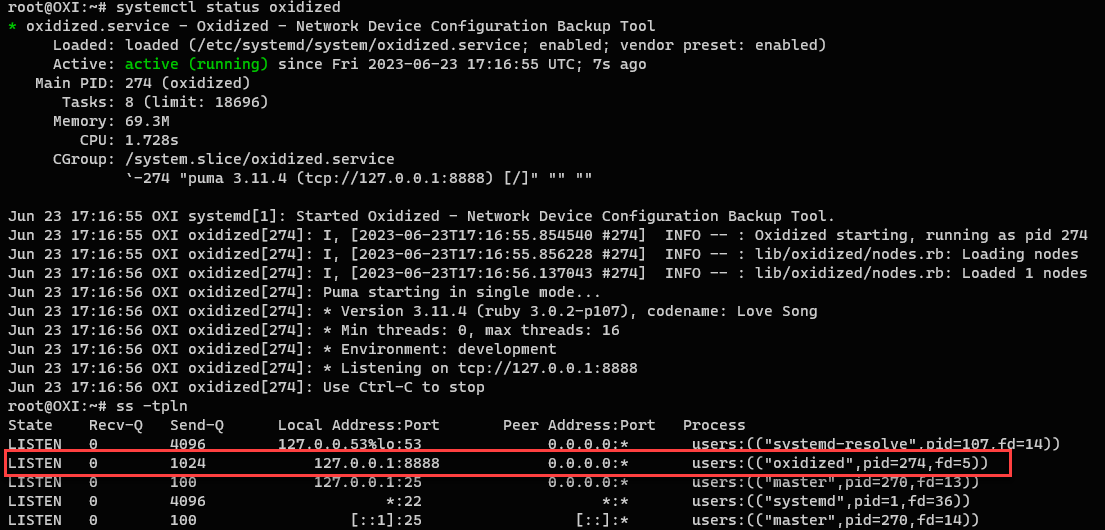Click 127.0.0.1:8888 in the highlighted row
Viewport: 1105px width, 530px height.
[x=376, y=463]
